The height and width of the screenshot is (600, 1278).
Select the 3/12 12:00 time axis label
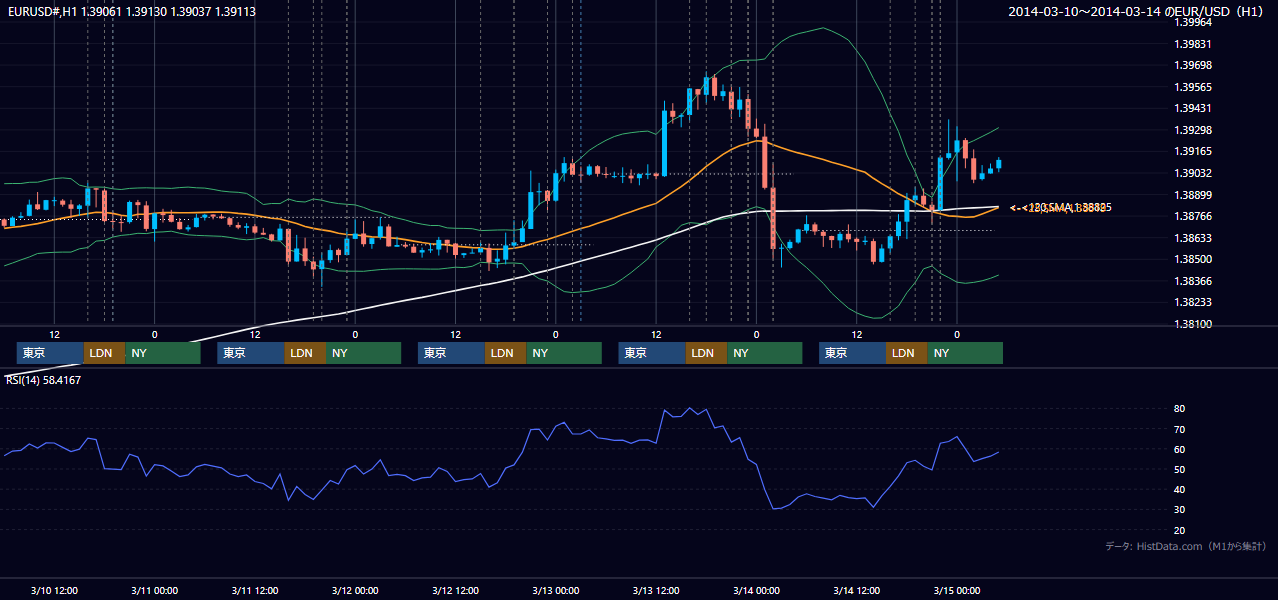(x=455, y=590)
